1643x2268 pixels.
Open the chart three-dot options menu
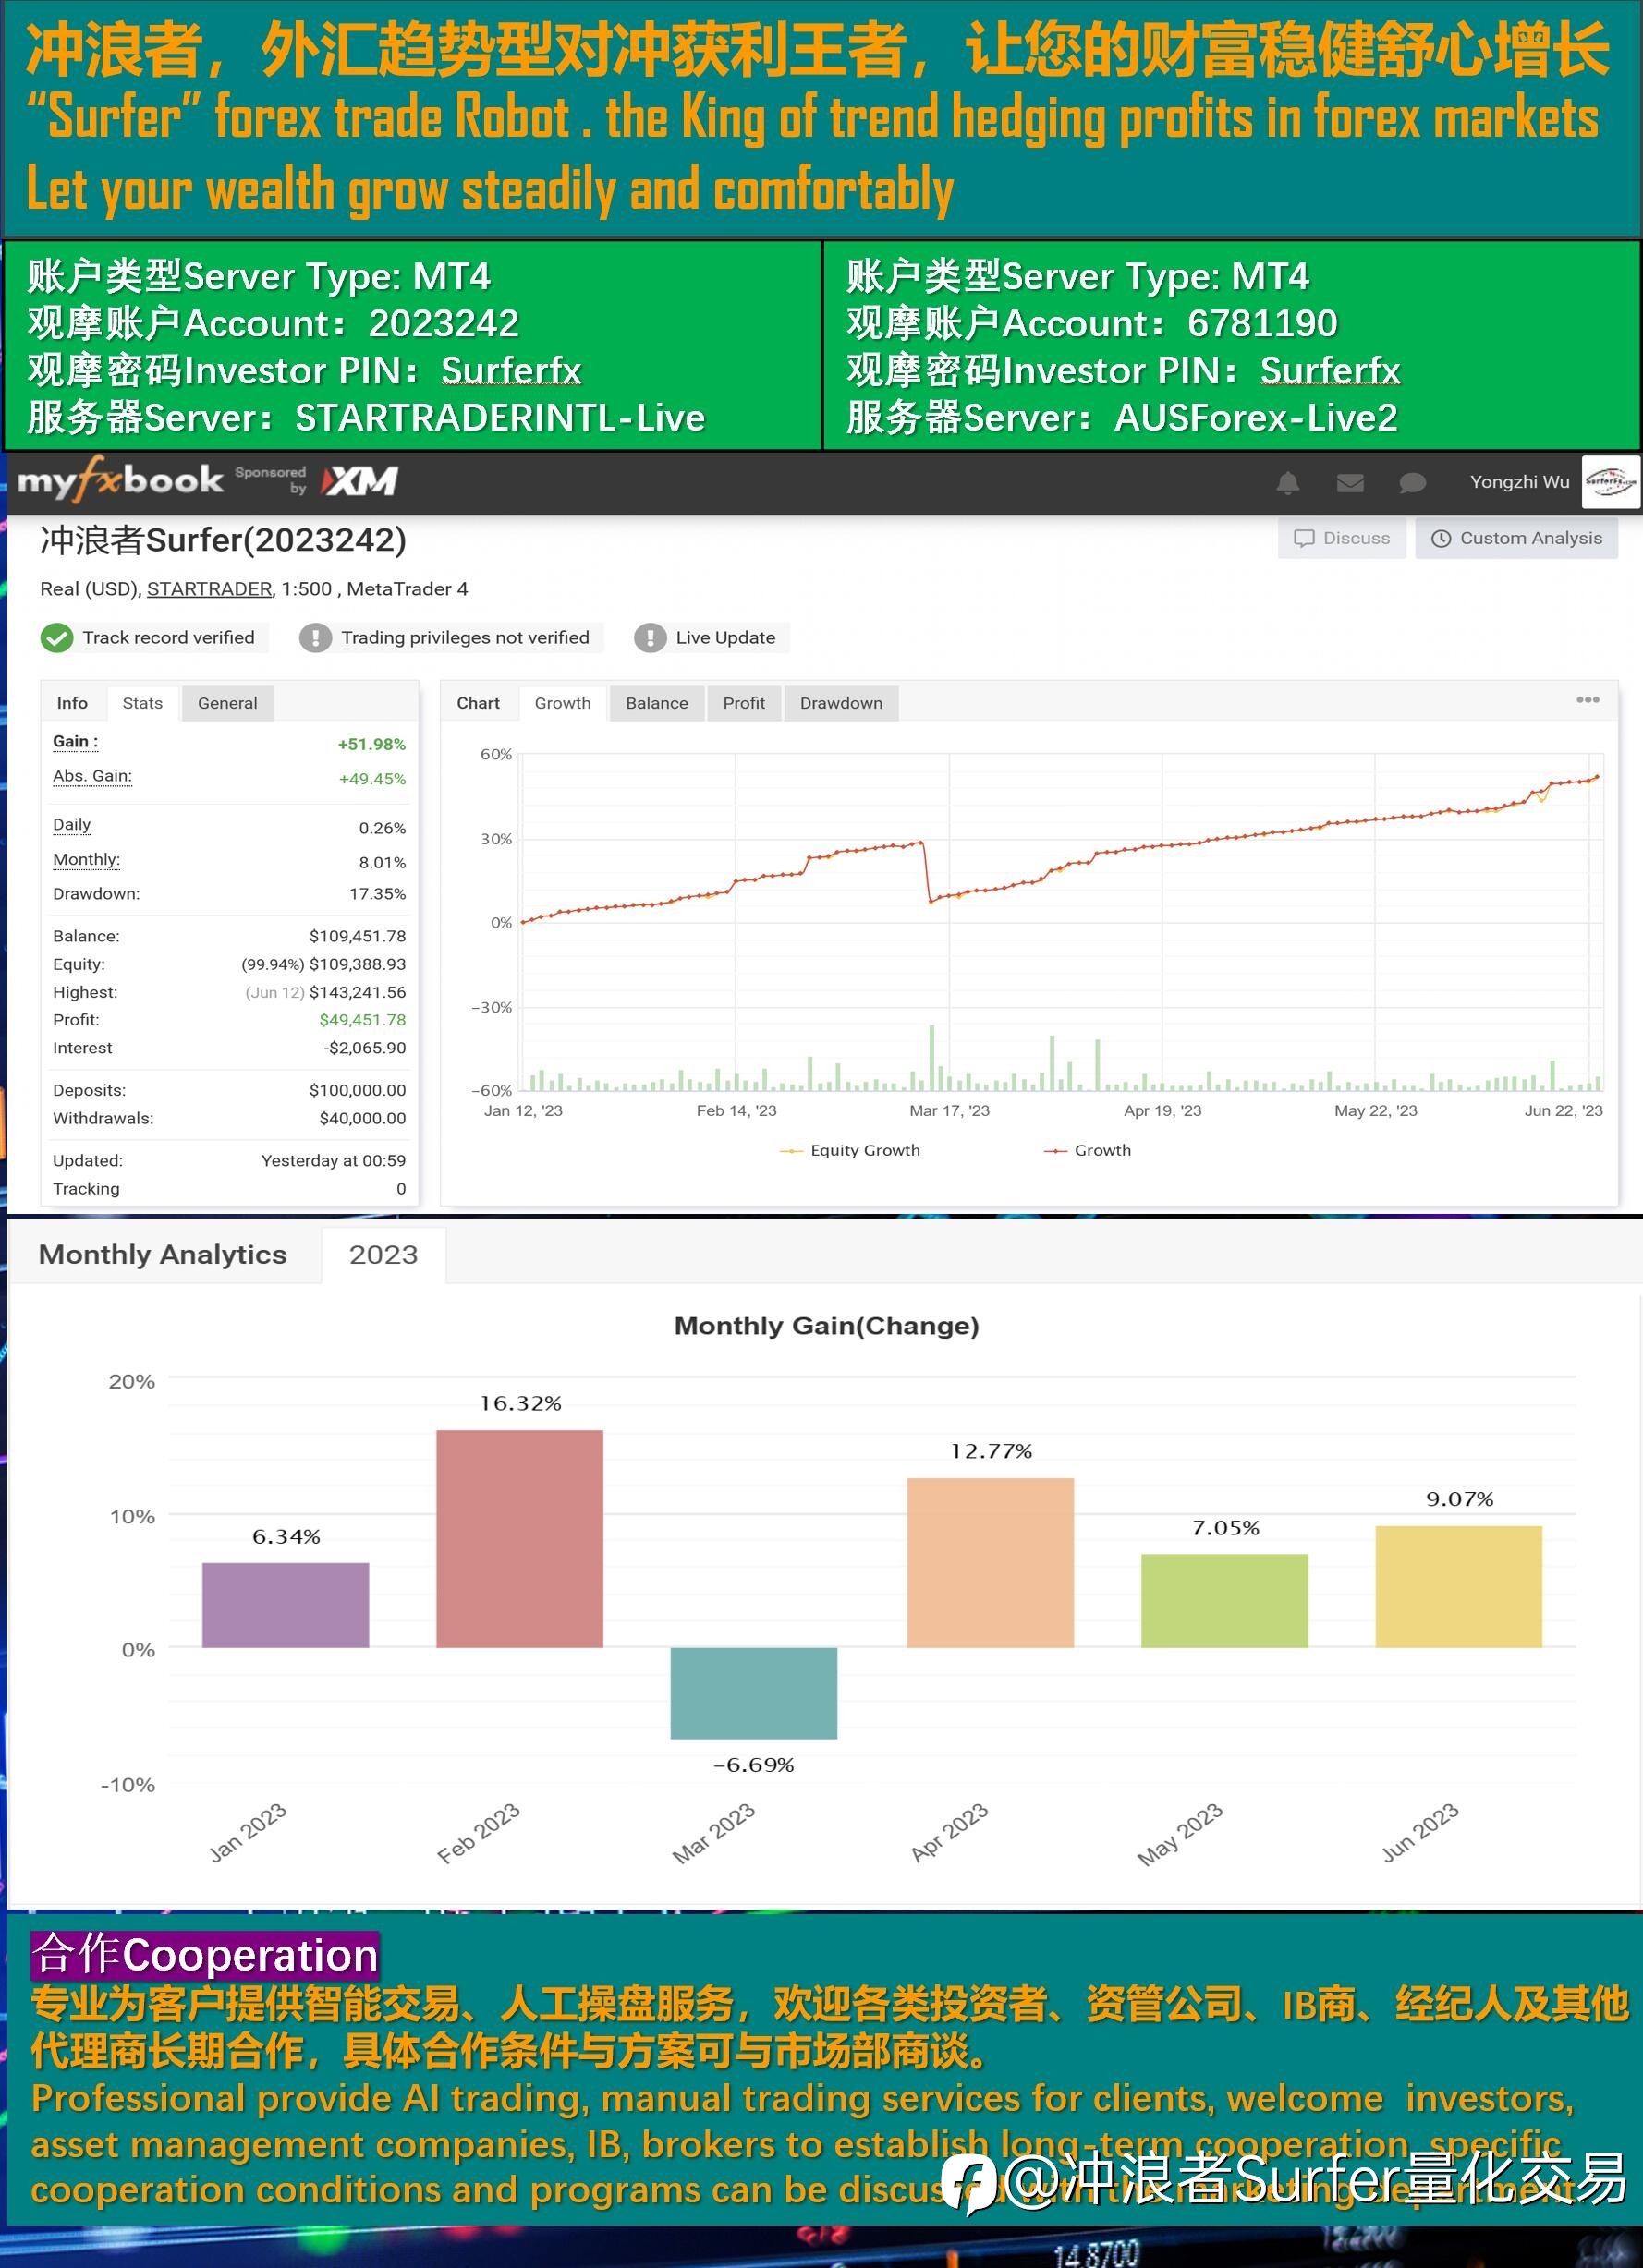click(1588, 700)
